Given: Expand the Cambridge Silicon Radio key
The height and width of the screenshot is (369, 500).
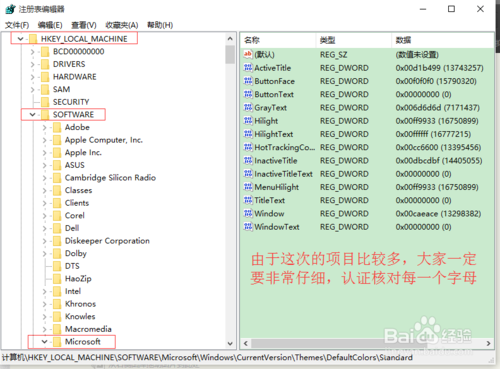Looking at the screenshot, I should tap(44, 178).
